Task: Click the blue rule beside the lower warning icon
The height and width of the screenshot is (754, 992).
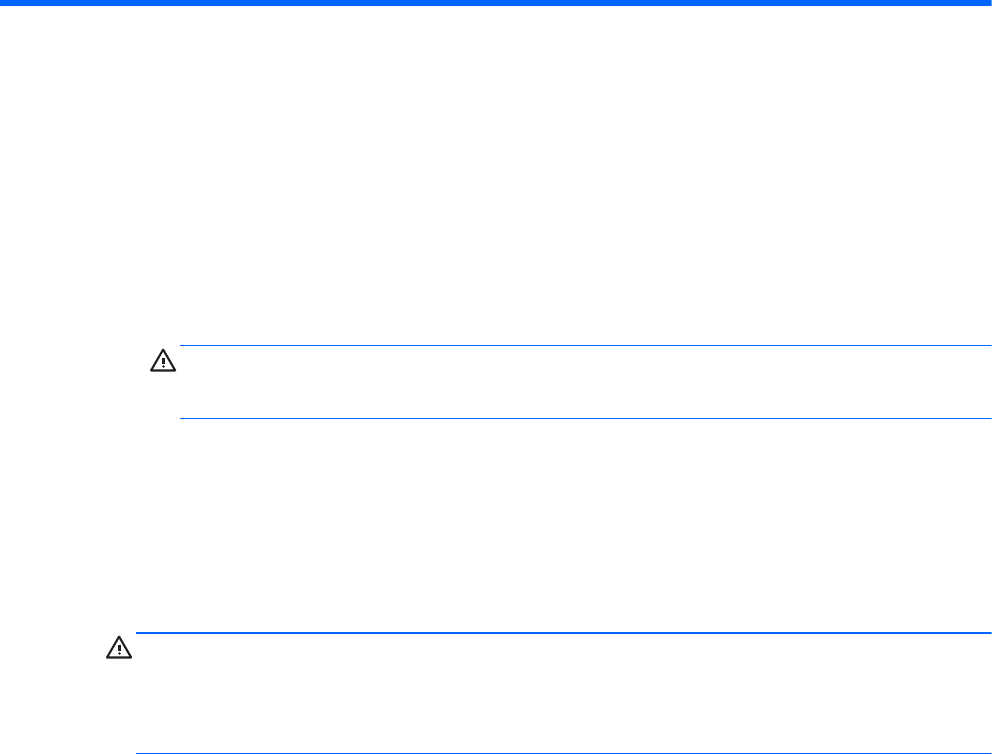Action: point(562,633)
